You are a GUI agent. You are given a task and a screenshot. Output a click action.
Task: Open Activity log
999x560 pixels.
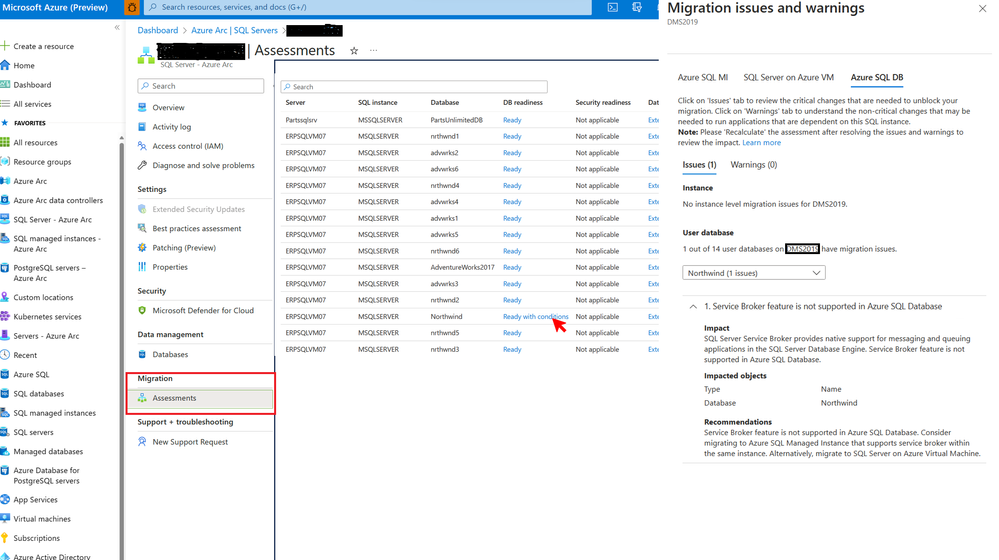171,127
